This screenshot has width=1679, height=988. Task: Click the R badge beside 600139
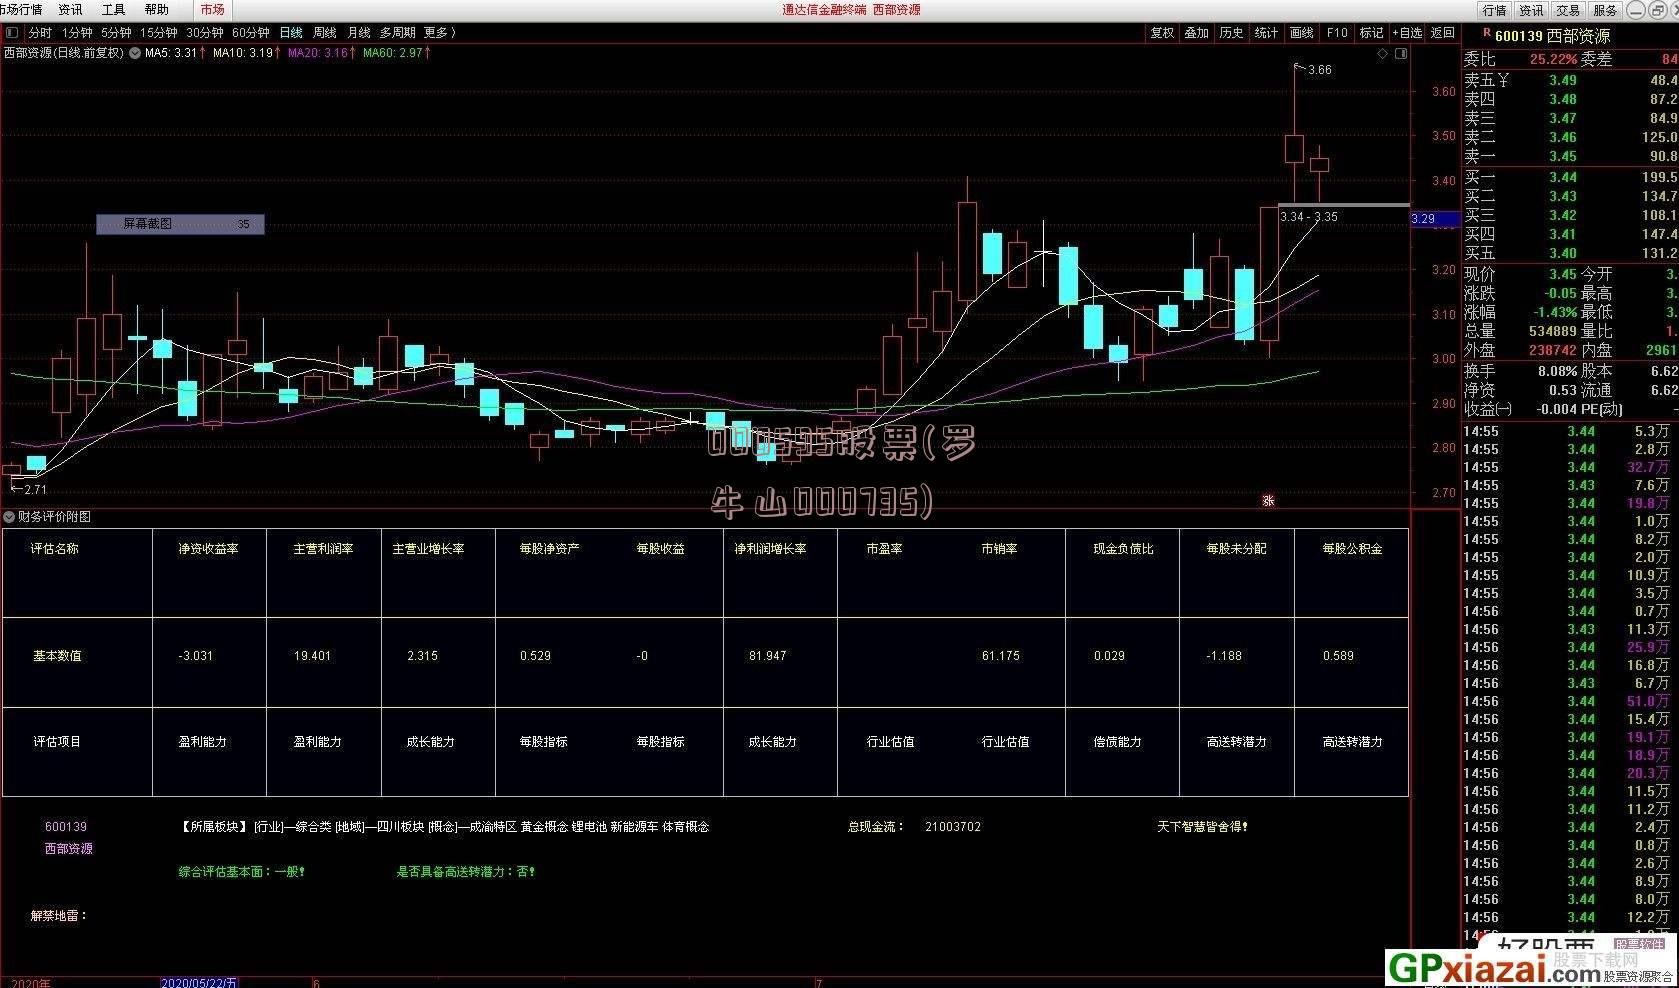tap(1486, 34)
